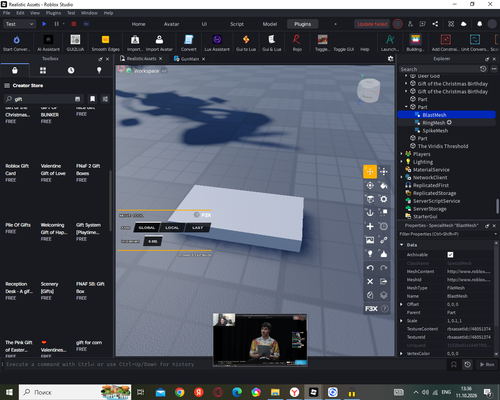Select the F3X Move tool
Viewport: 500px width, 400px height.
tap(370, 172)
